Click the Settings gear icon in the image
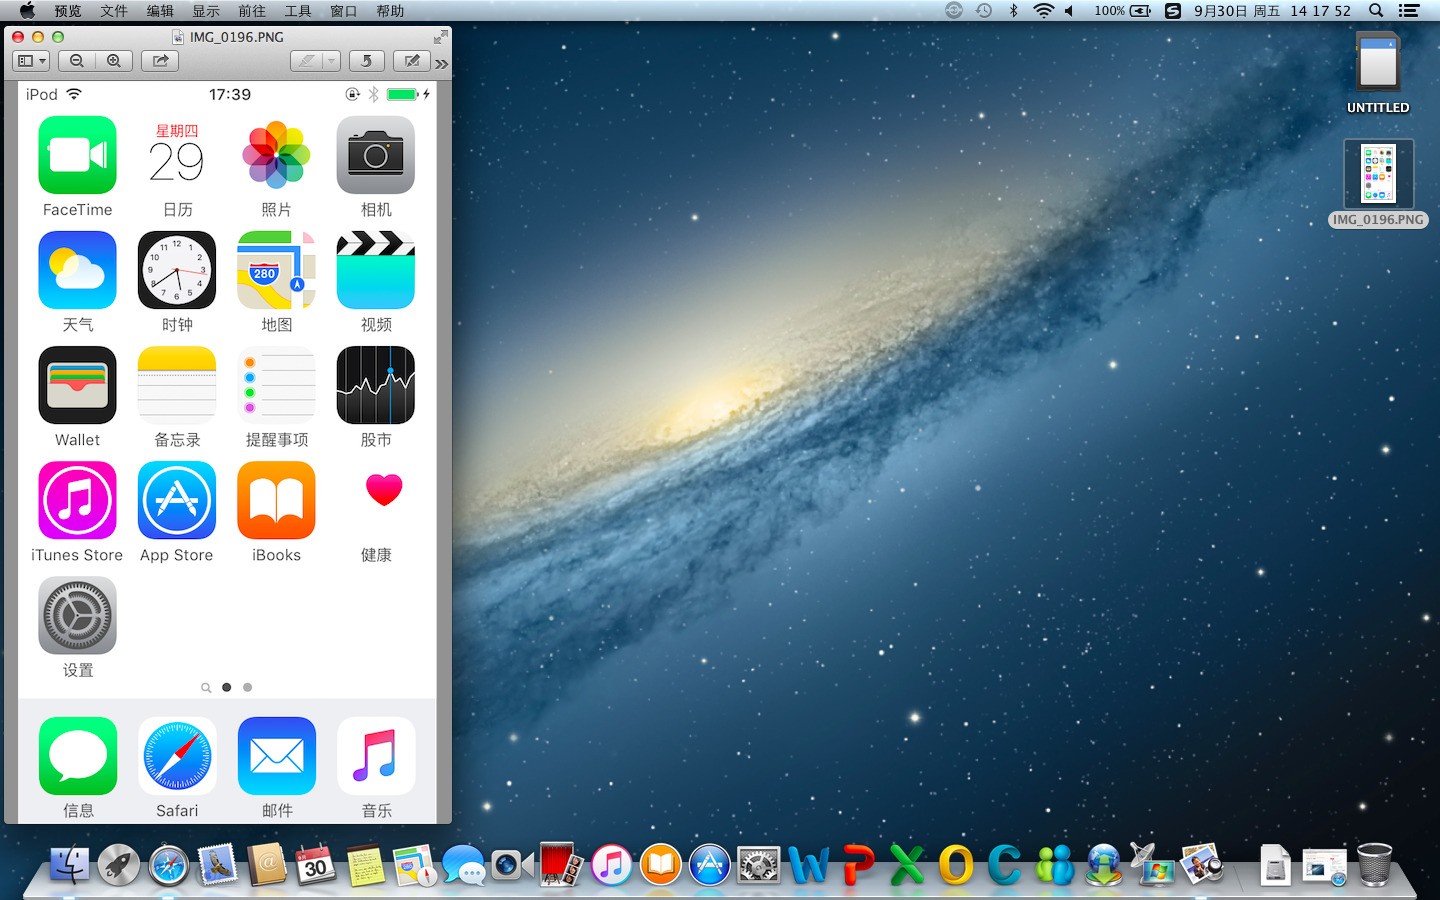 pyautogui.click(x=77, y=615)
